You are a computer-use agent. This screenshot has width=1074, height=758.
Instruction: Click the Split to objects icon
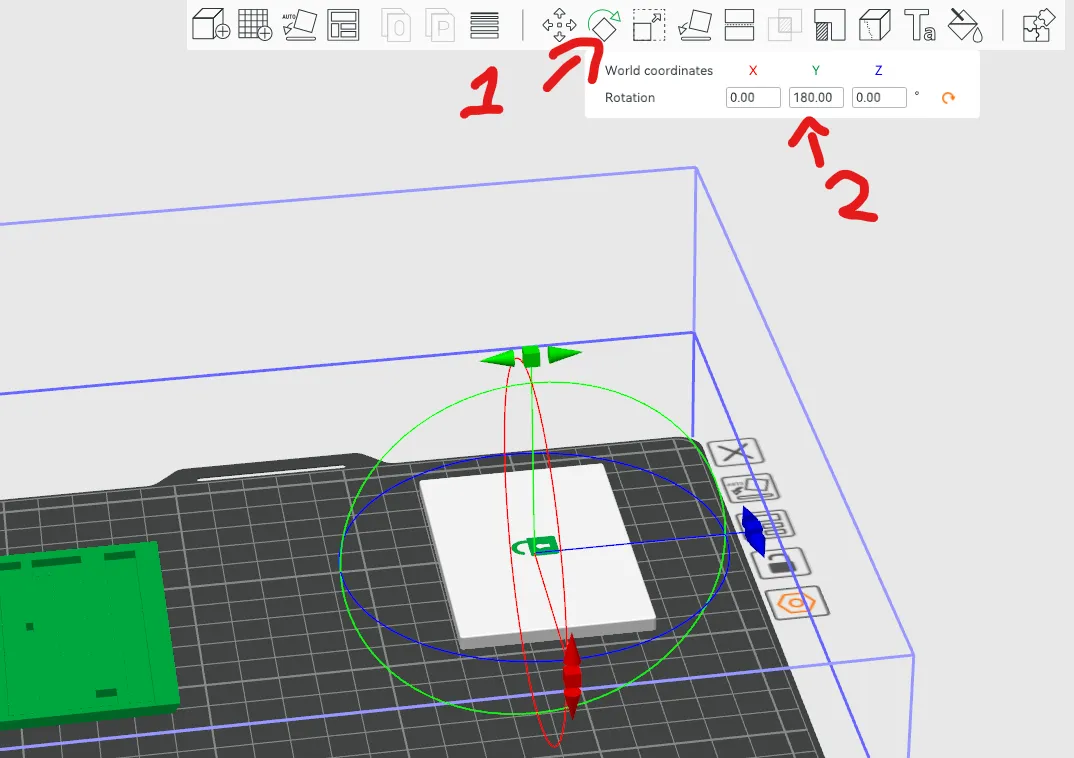pos(396,25)
